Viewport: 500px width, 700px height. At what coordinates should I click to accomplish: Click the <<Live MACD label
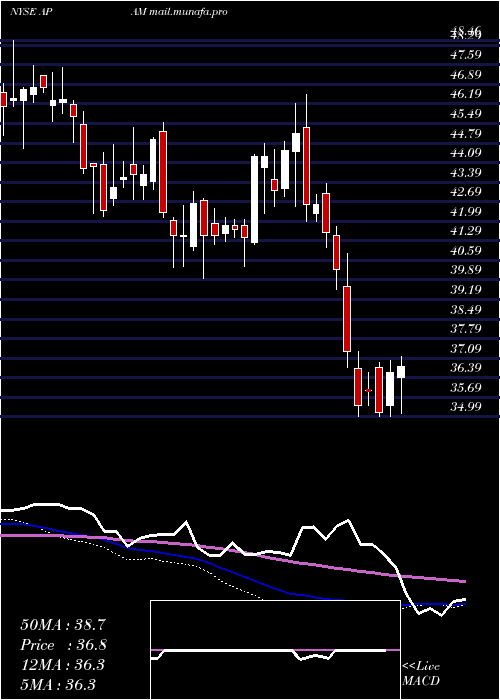coord(421,674)
